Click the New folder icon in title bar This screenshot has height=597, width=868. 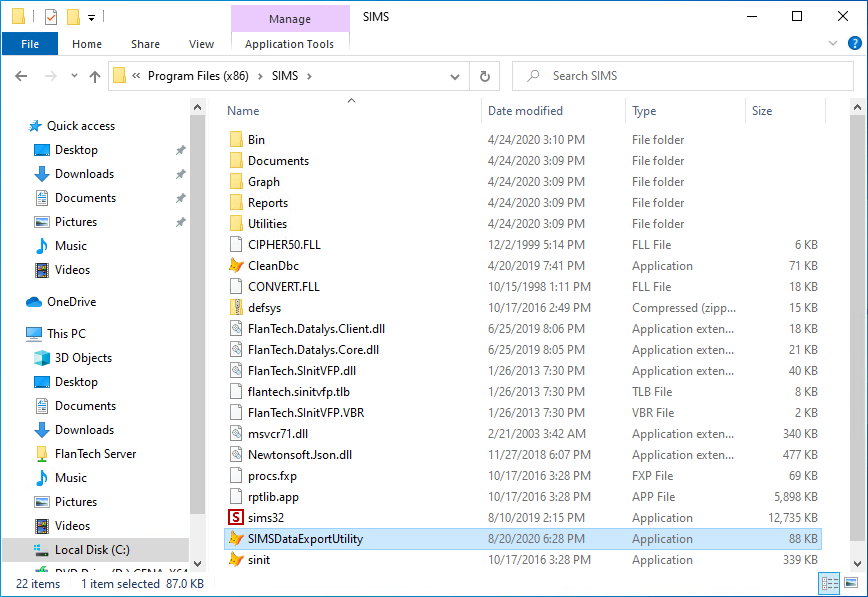tap(73, 17)
